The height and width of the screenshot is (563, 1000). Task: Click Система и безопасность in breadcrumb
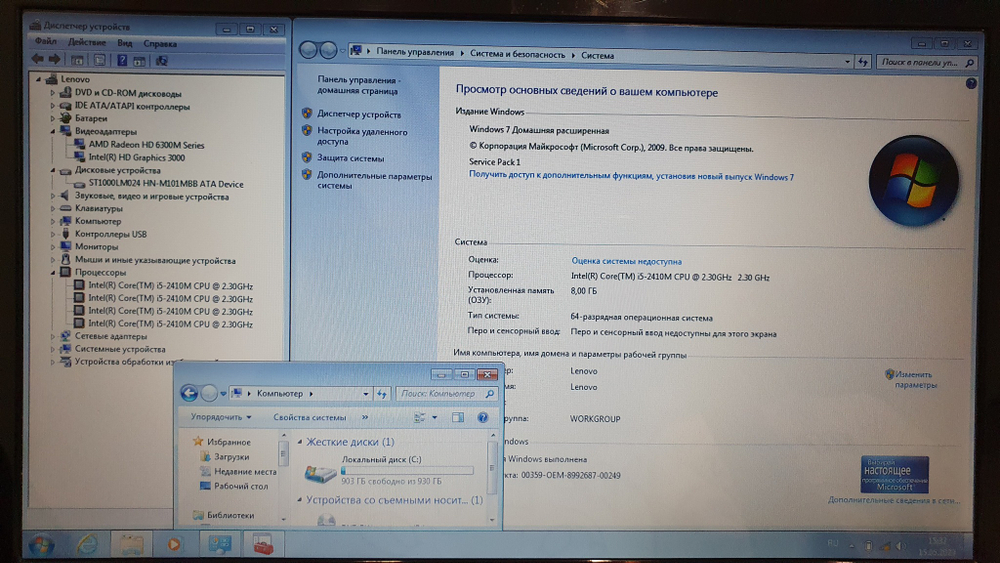coord(517,54)
